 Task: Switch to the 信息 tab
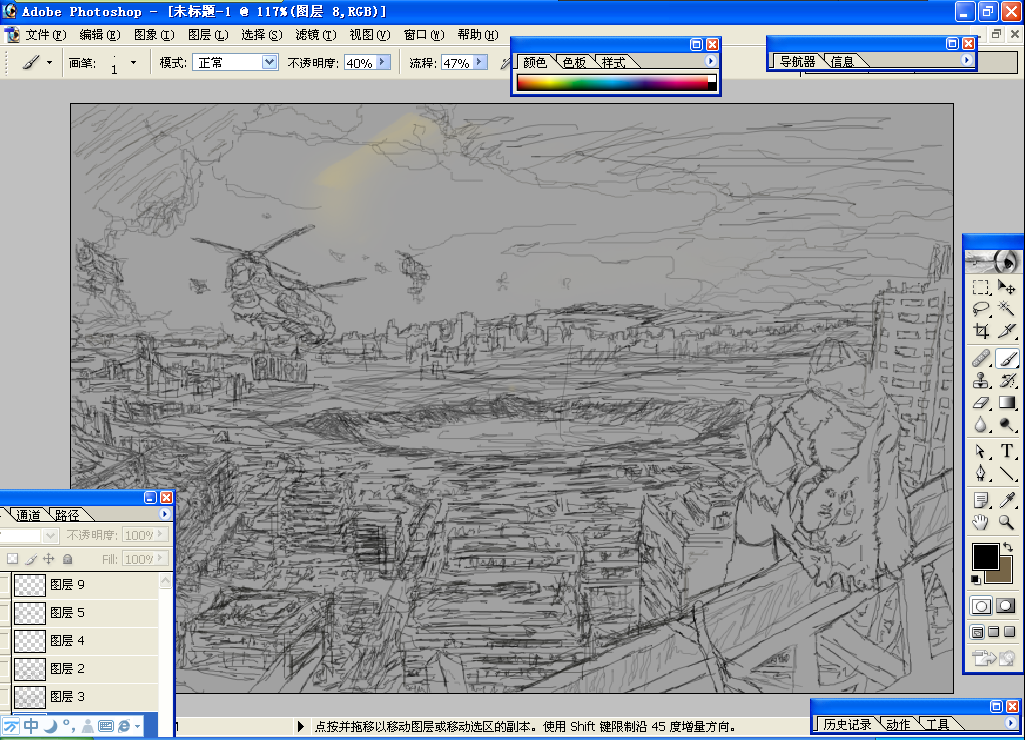click(842, 61)
